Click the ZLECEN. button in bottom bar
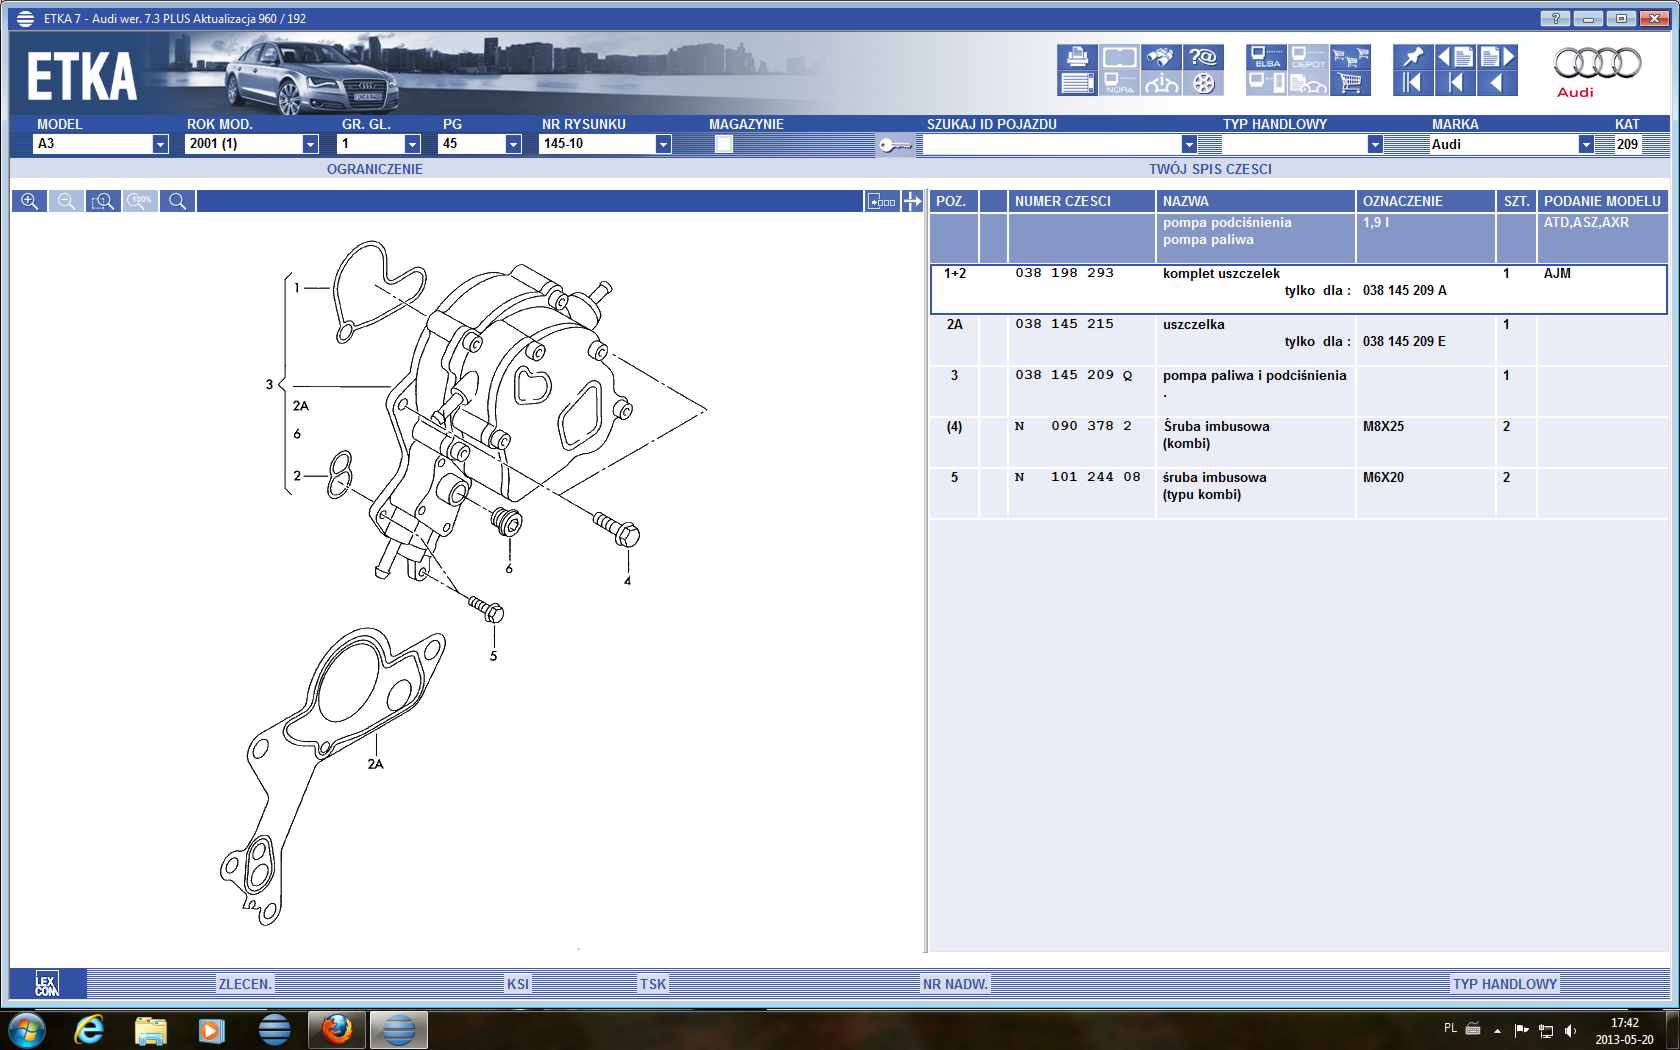Image resolution: width=1680 pixels, height=1050 pixels. (245, 984)
